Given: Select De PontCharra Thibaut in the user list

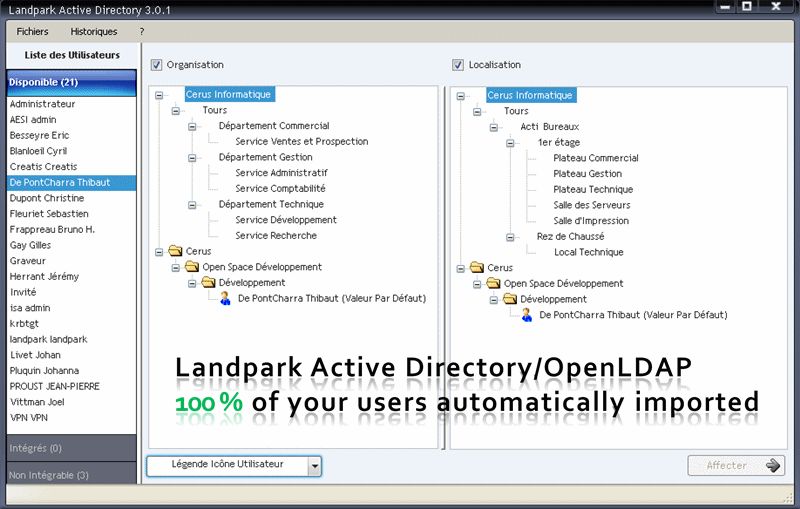Looking at the screenshot, I should (x=71, y=183).
